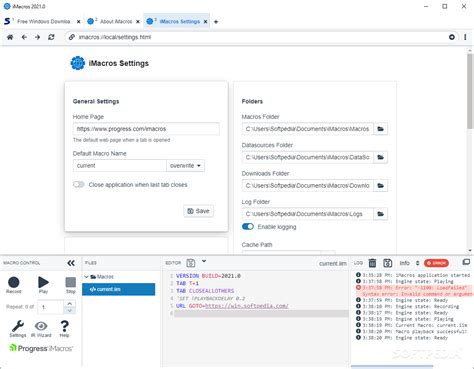
Task: Click the iMacros 2021.0 title bar icon
Action: [7, 6]
